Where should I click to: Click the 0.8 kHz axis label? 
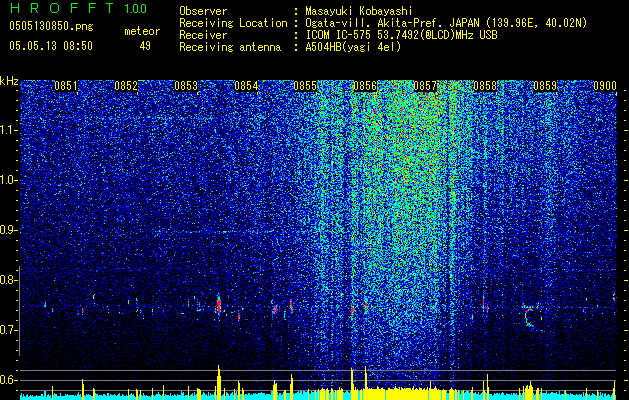tap(9, 280)
